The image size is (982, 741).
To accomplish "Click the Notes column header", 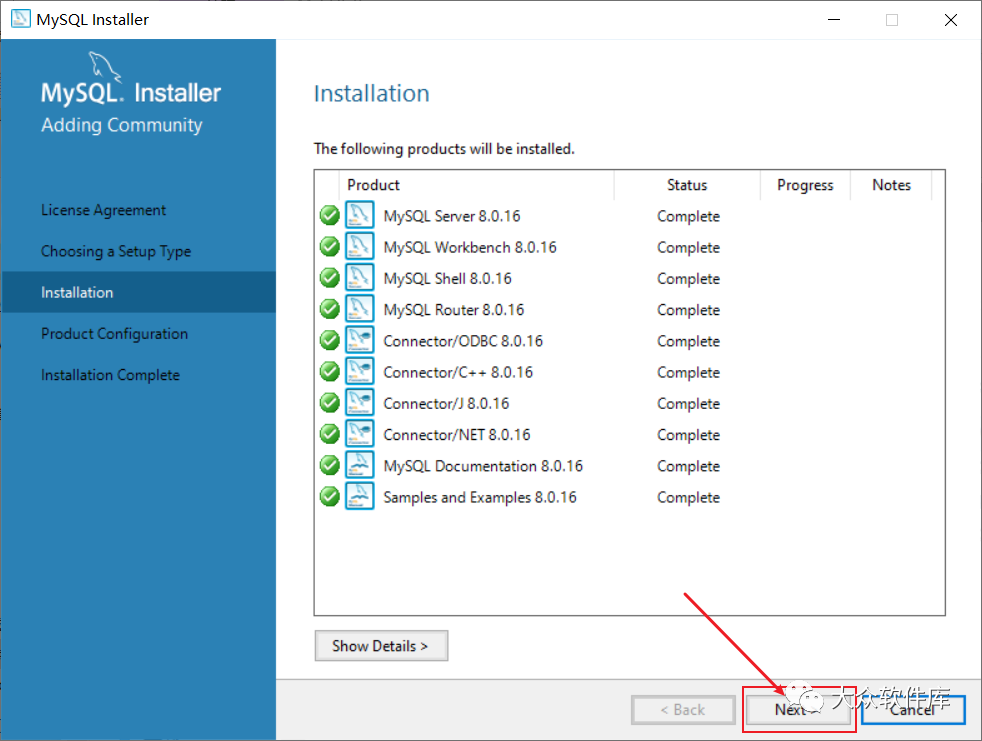I will click(891, 185).
